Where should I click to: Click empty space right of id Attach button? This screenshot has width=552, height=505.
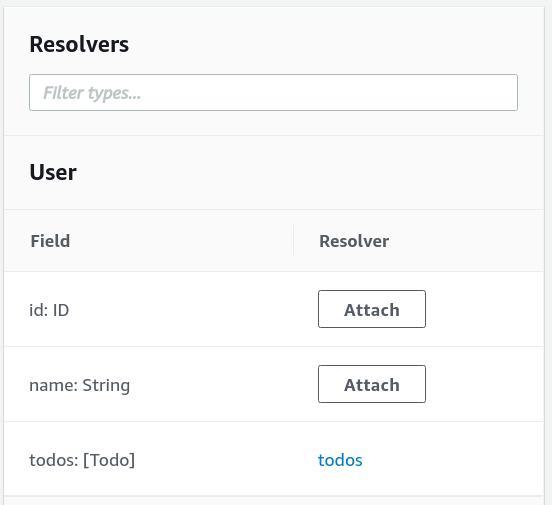click(484, 309)
